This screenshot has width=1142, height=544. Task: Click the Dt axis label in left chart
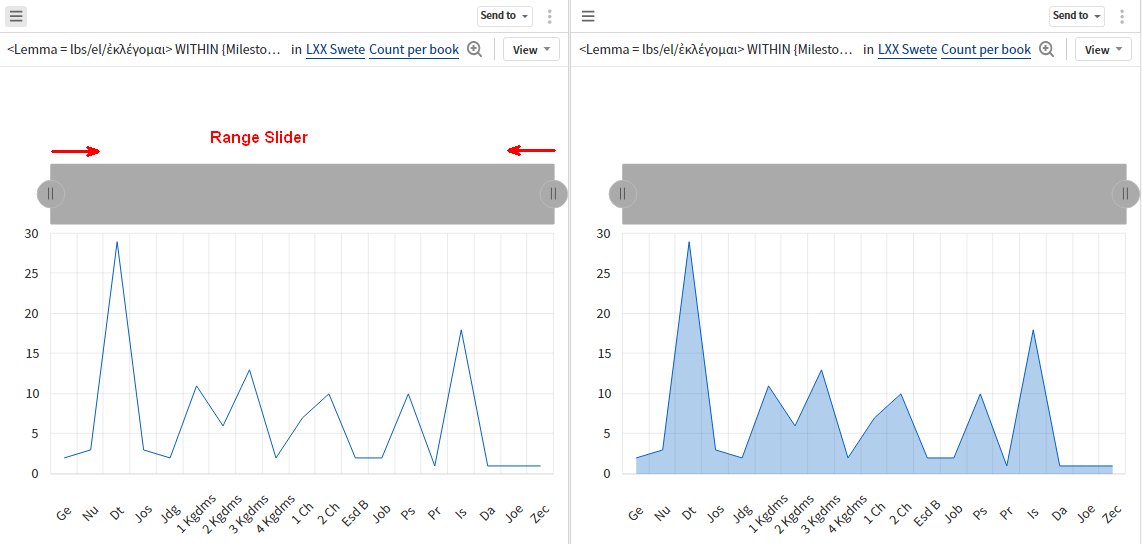pyautogui.click(x=117, y=514)
